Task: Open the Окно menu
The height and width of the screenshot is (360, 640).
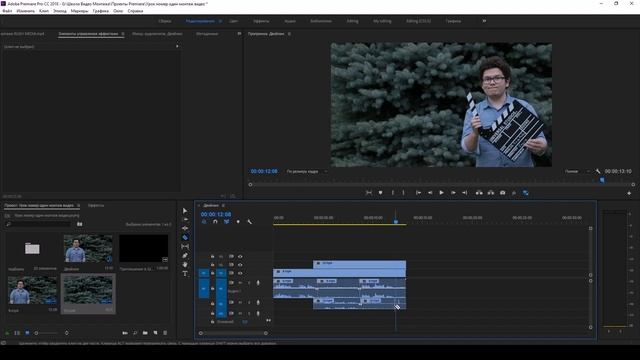Action: coord(118,11)
